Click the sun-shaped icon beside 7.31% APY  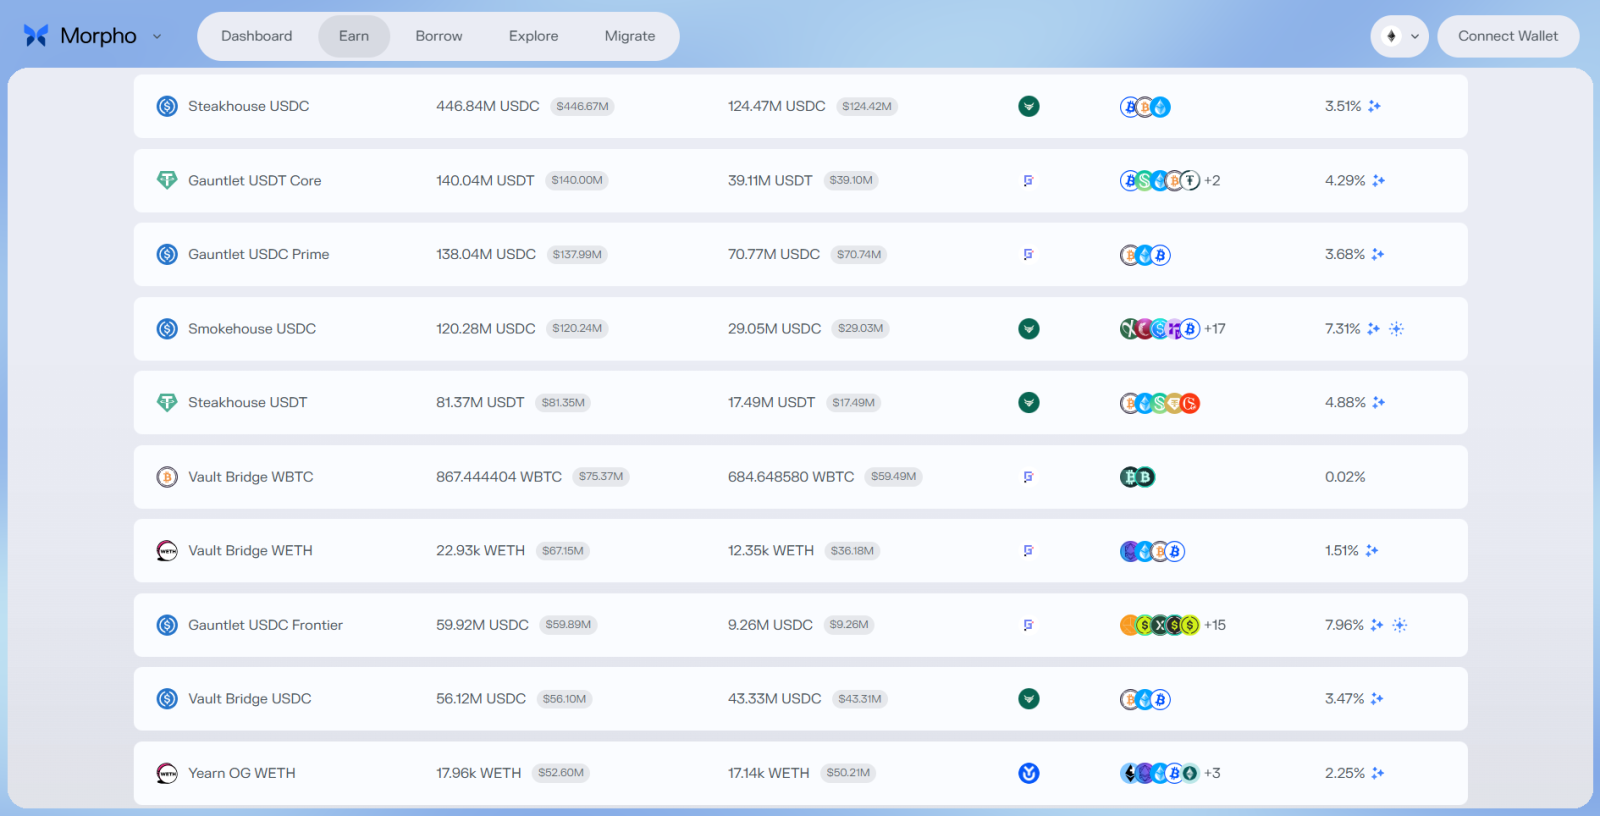[x=1397, y=329]
